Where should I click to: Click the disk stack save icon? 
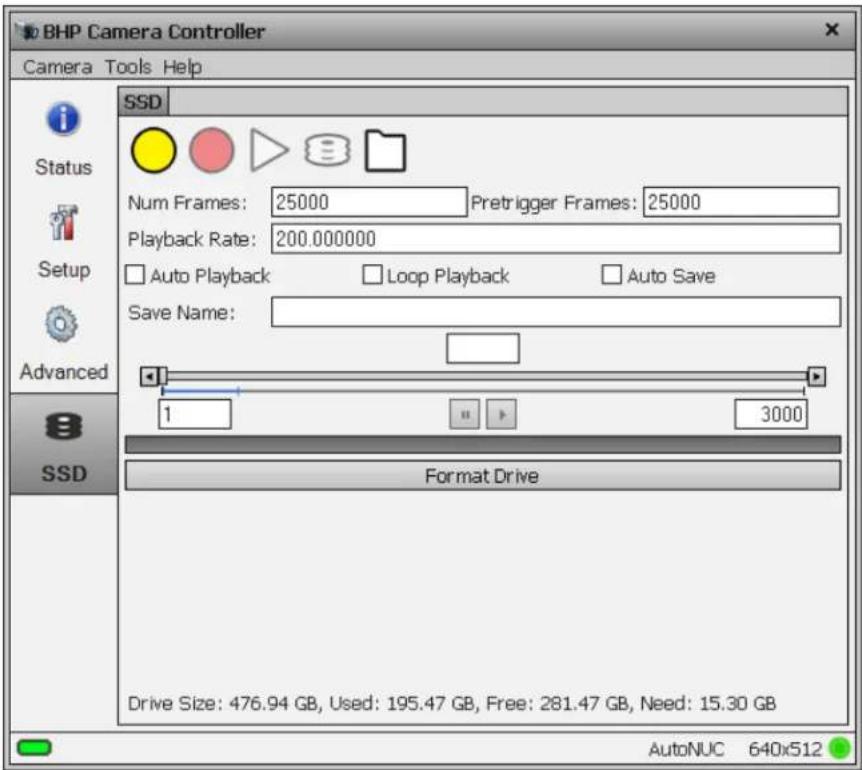pyautogui.click(x=327, y=150)
